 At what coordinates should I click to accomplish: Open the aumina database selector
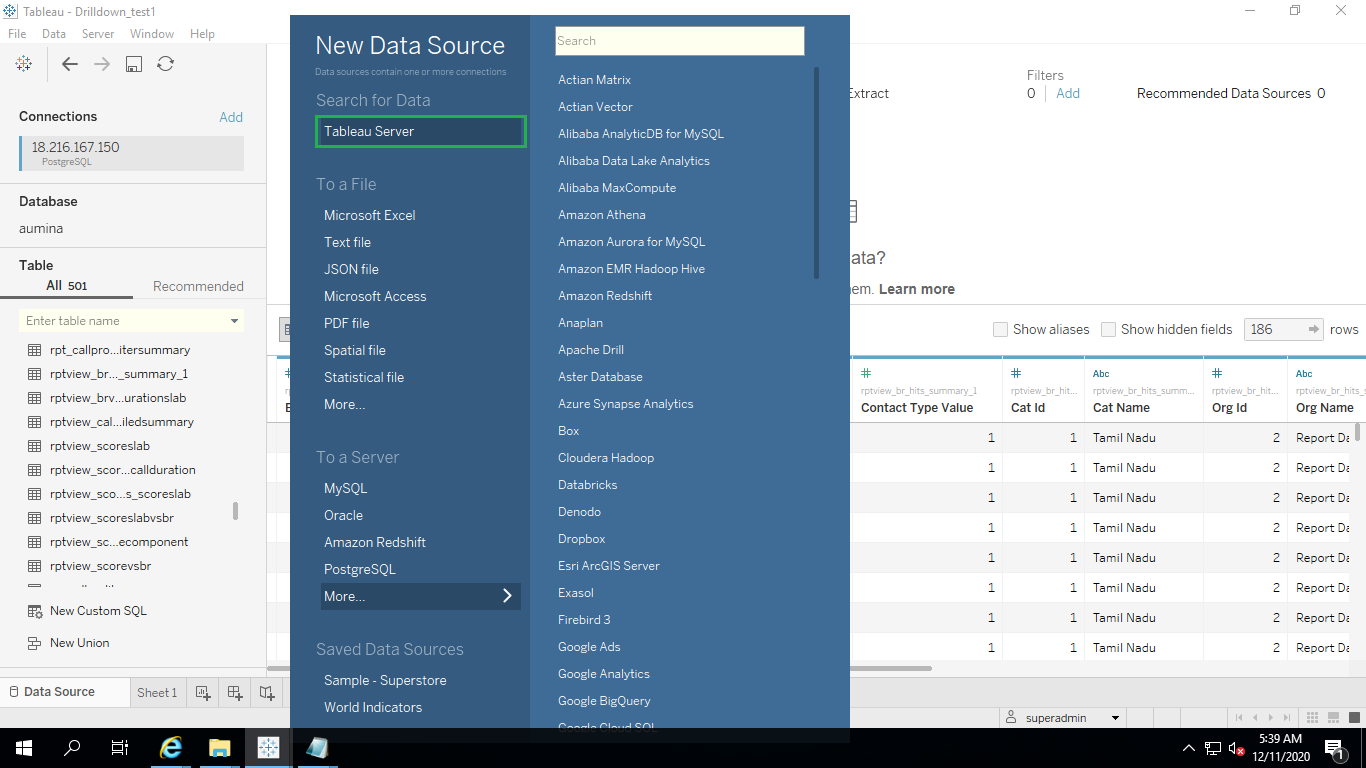click(x=41, y=228)
